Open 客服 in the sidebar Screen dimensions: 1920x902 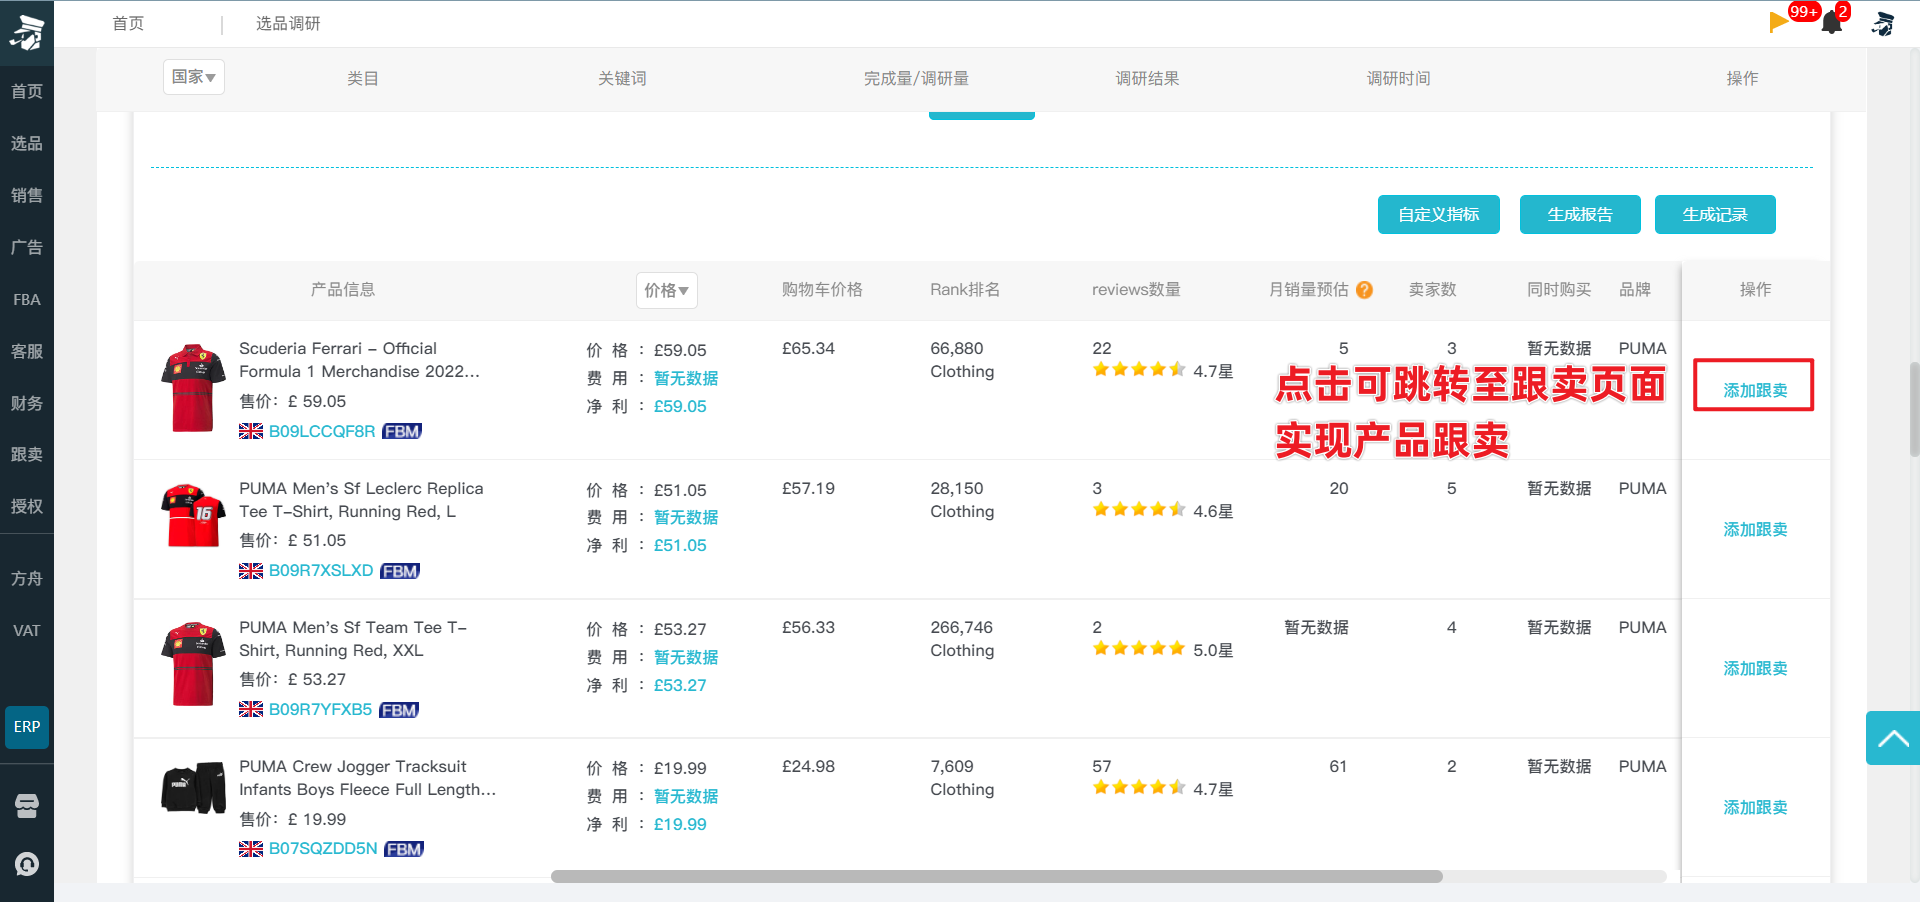pyautogui.click(x=27, y=352)
